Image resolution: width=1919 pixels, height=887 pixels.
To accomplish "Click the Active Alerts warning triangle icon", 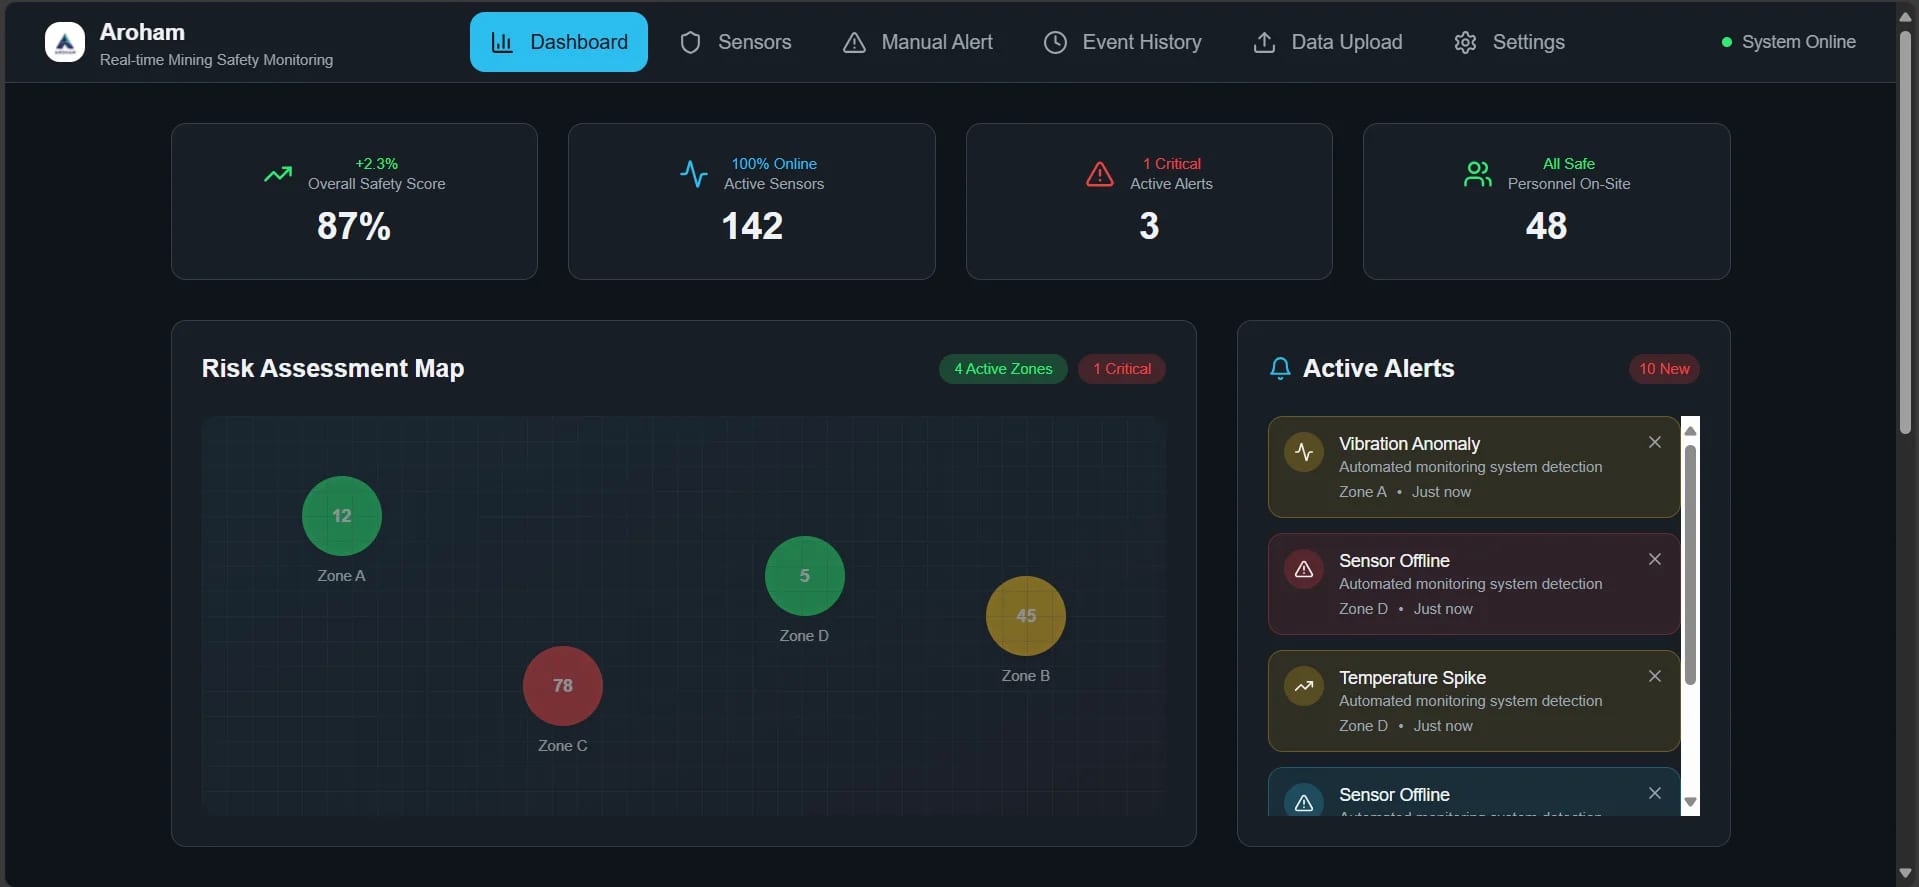I will [1100, 174].
